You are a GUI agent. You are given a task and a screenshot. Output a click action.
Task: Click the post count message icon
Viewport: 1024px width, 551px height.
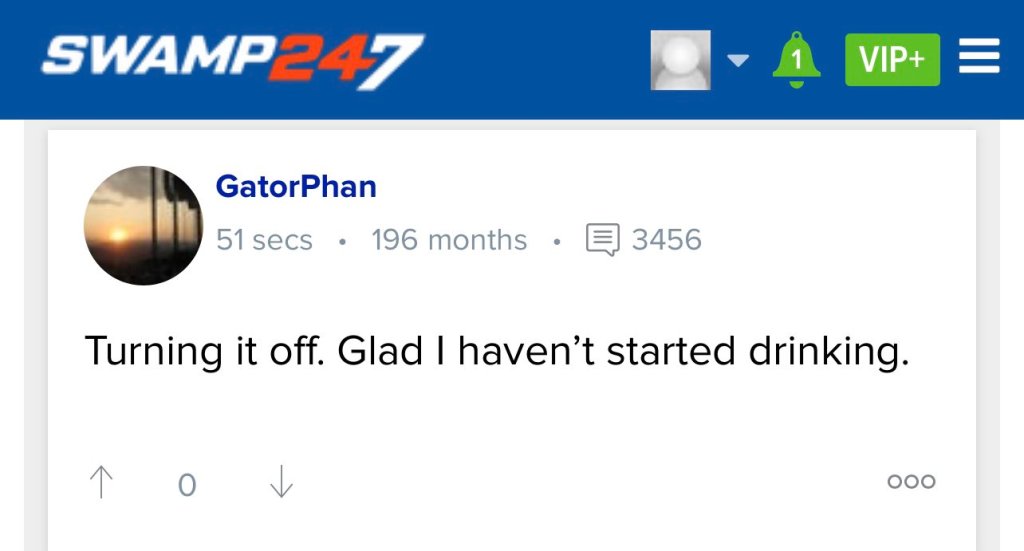click(x=601, y=240)
